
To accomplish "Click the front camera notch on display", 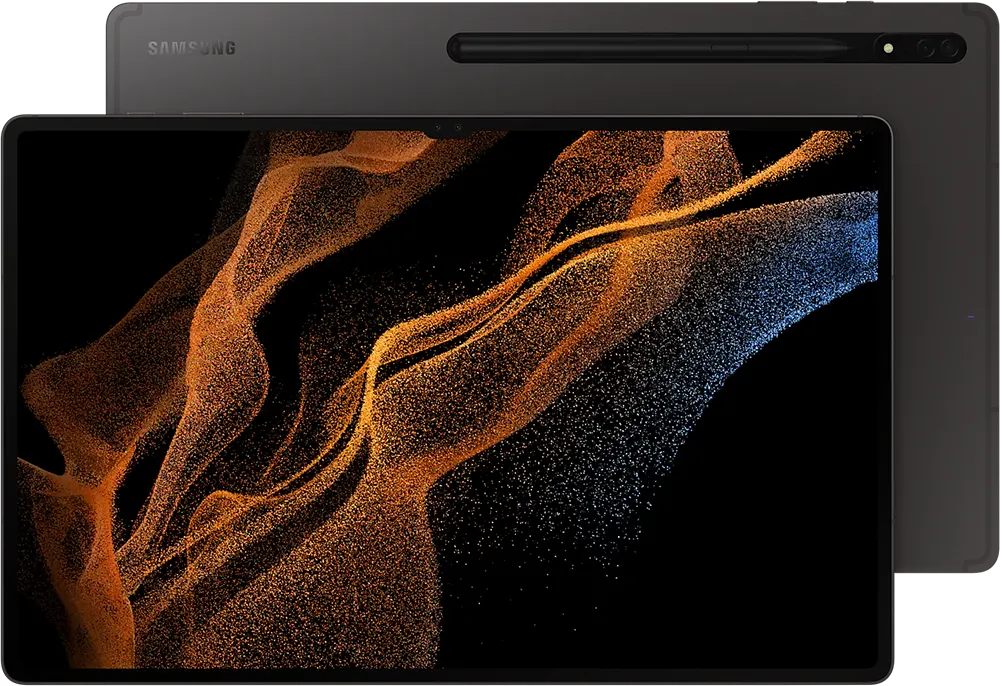I will point(447,128).
